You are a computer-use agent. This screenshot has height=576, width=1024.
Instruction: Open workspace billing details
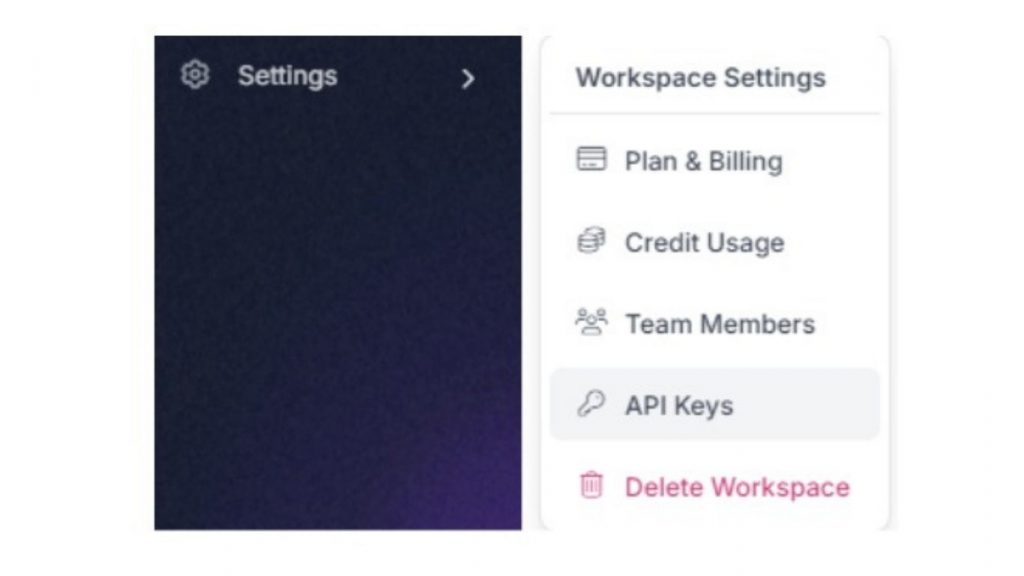click(703, 161)
